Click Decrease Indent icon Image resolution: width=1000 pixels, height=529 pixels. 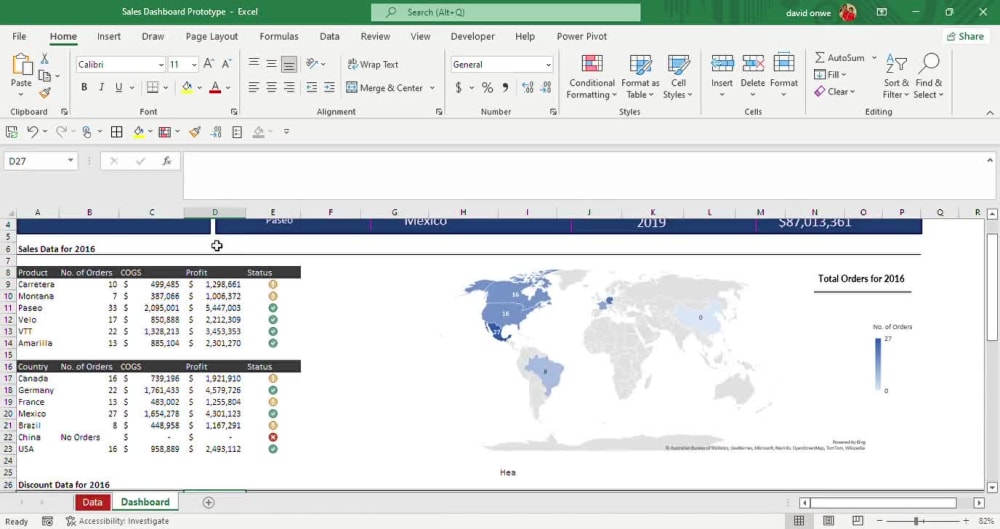point(311,87)
